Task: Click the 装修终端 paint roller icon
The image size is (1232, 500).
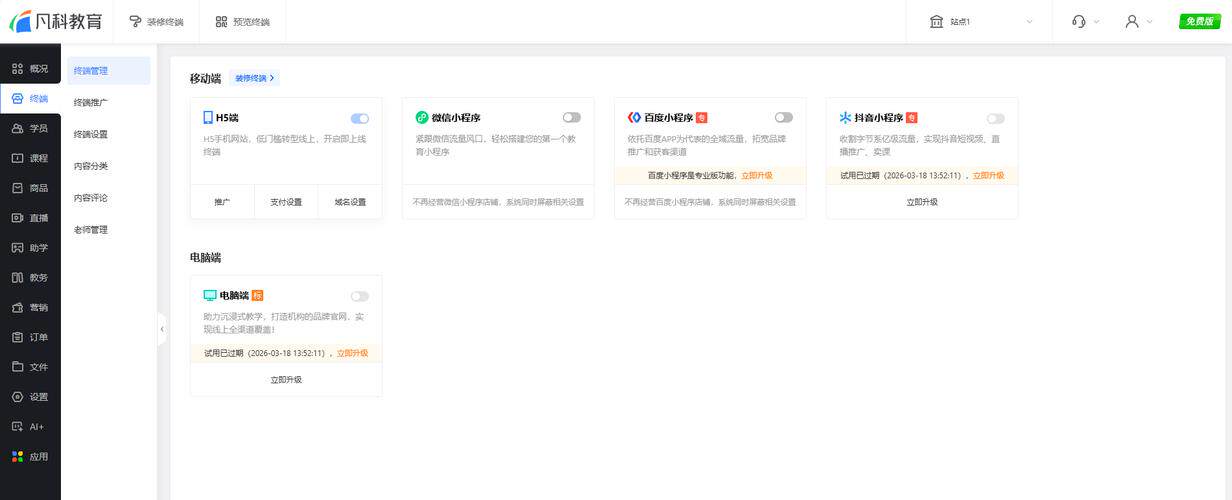Action: (136, 21)
